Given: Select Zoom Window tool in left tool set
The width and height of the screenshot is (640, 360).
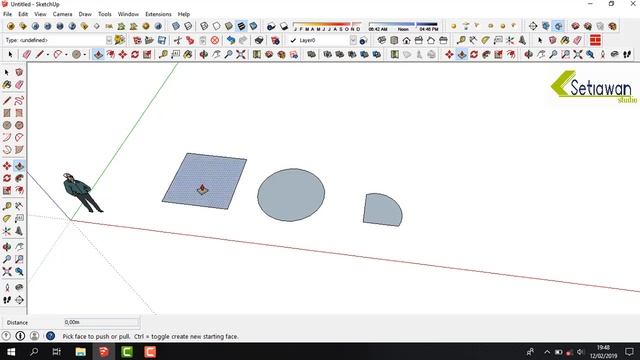Looking at the screenshot, I should [19, 259].
